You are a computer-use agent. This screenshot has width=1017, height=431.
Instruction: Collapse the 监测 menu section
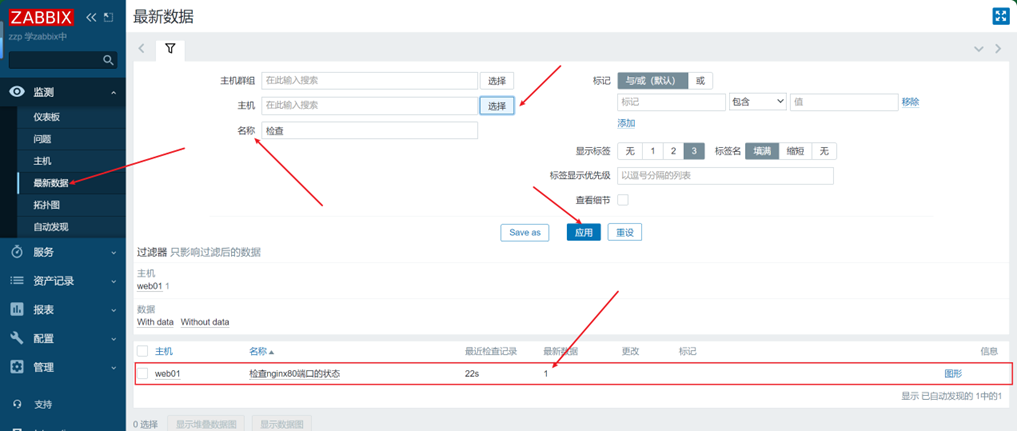[114, 93]
